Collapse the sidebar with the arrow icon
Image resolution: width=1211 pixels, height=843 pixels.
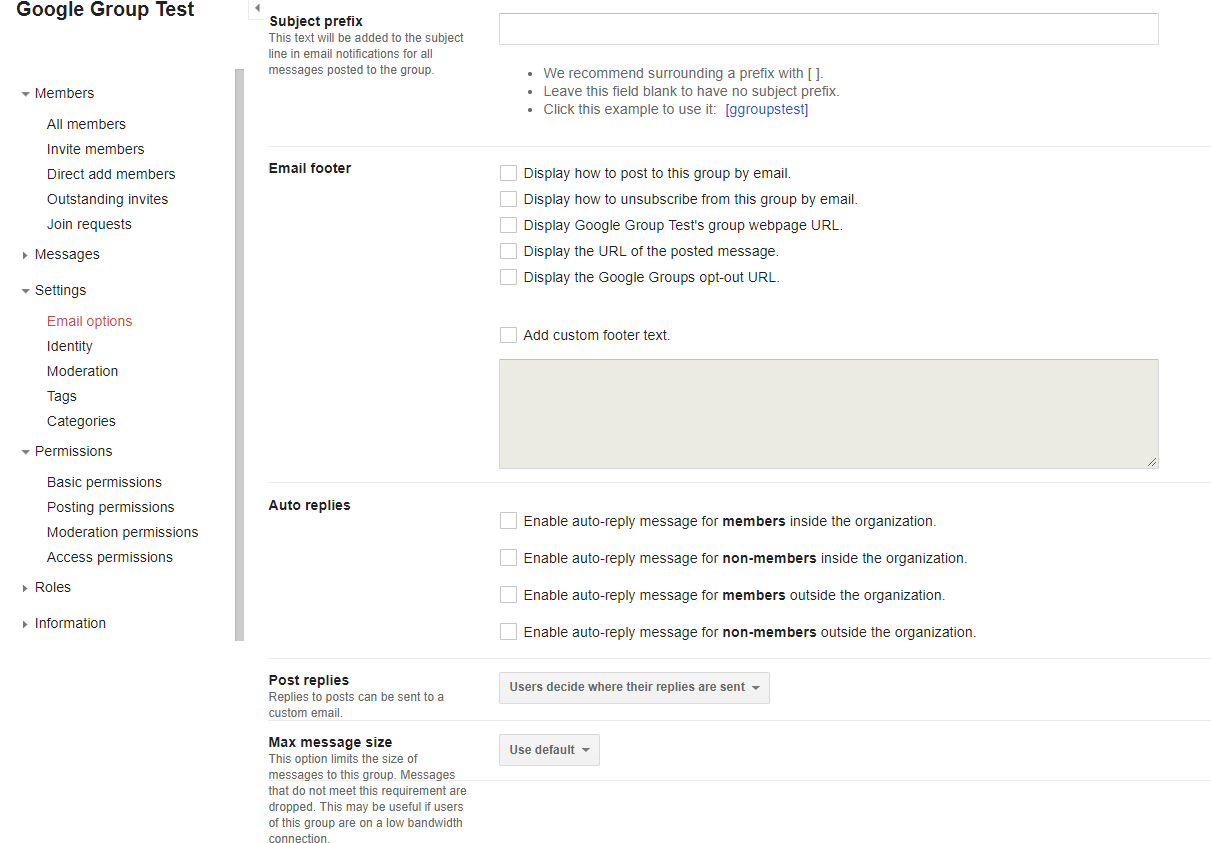[x=257, y=8]
